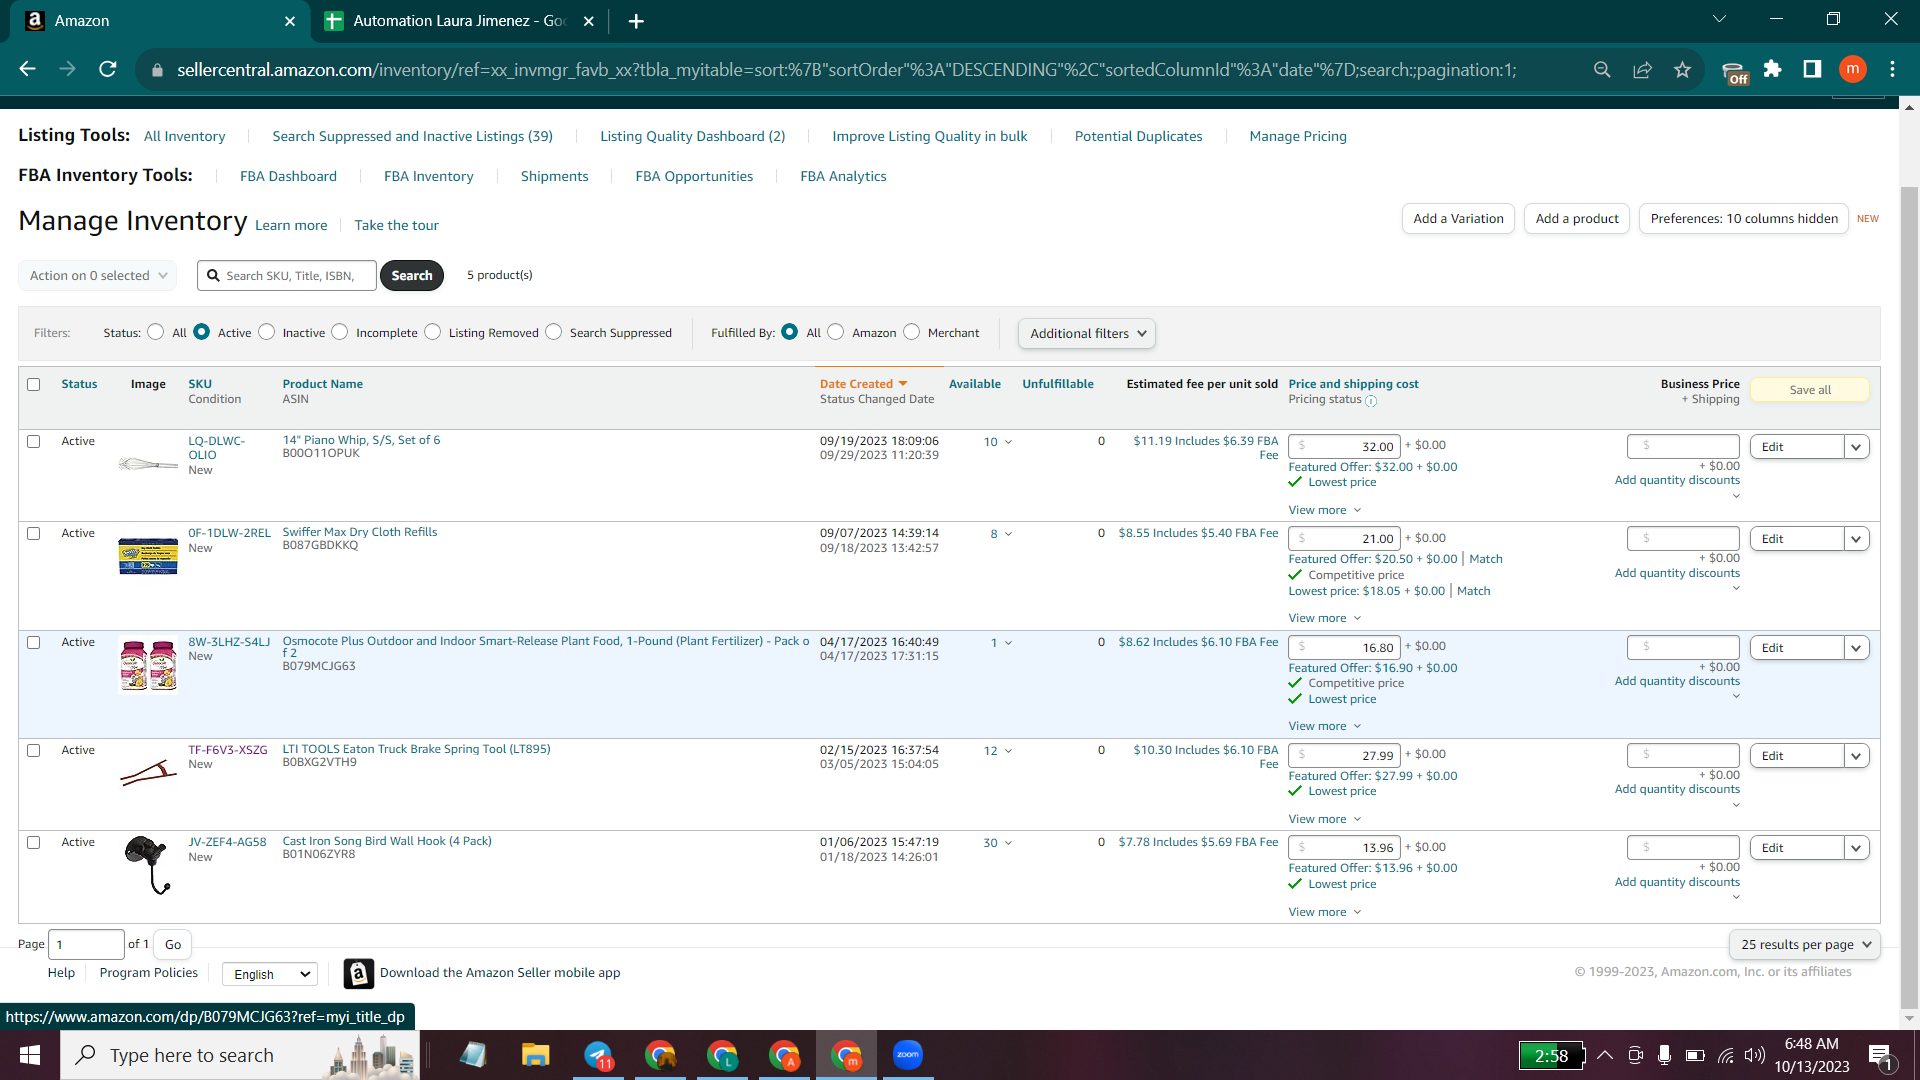Image resolution: width=1920 pixels, height=1080 pixels.
Task: Click the Search button
Action: point(412,275)
